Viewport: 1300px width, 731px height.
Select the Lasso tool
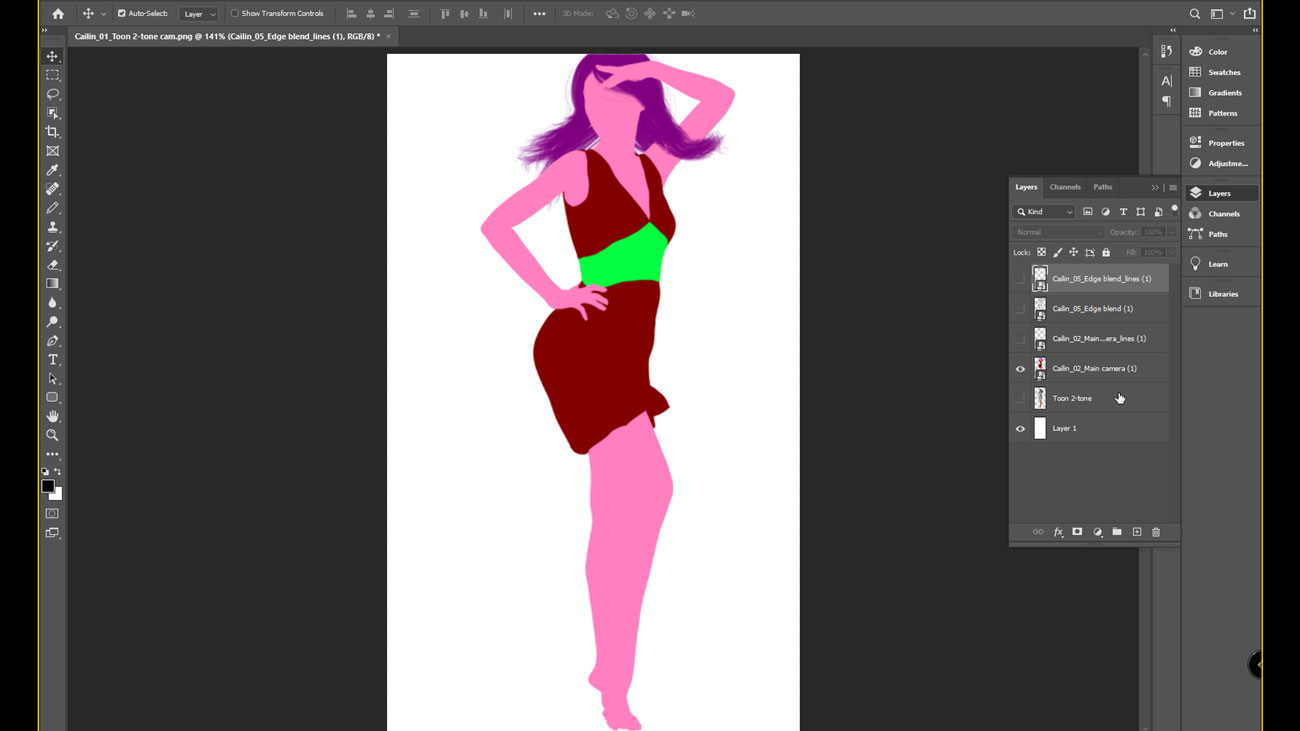click(x=53, y=94)
